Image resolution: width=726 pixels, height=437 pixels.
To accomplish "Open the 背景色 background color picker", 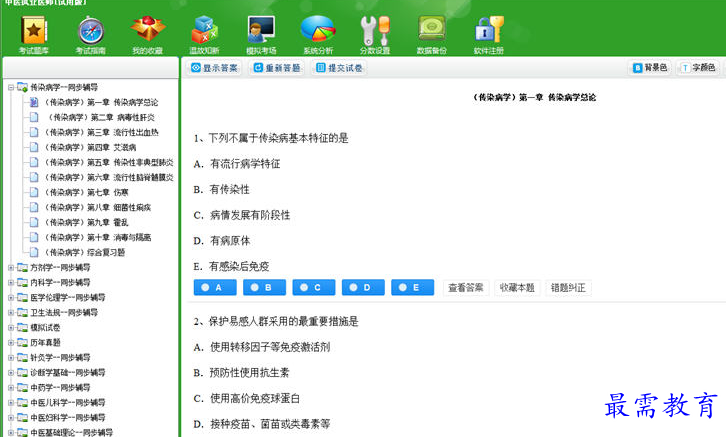I will (x=650, y=68).
